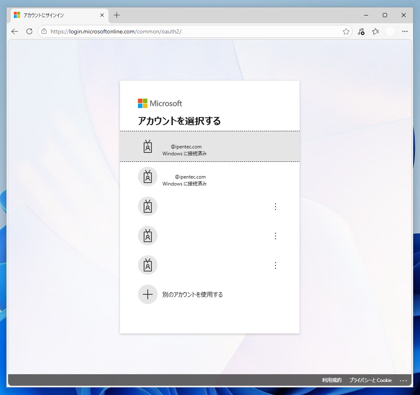Select the アカウントにサインイン browser tab

pos(59,15)
